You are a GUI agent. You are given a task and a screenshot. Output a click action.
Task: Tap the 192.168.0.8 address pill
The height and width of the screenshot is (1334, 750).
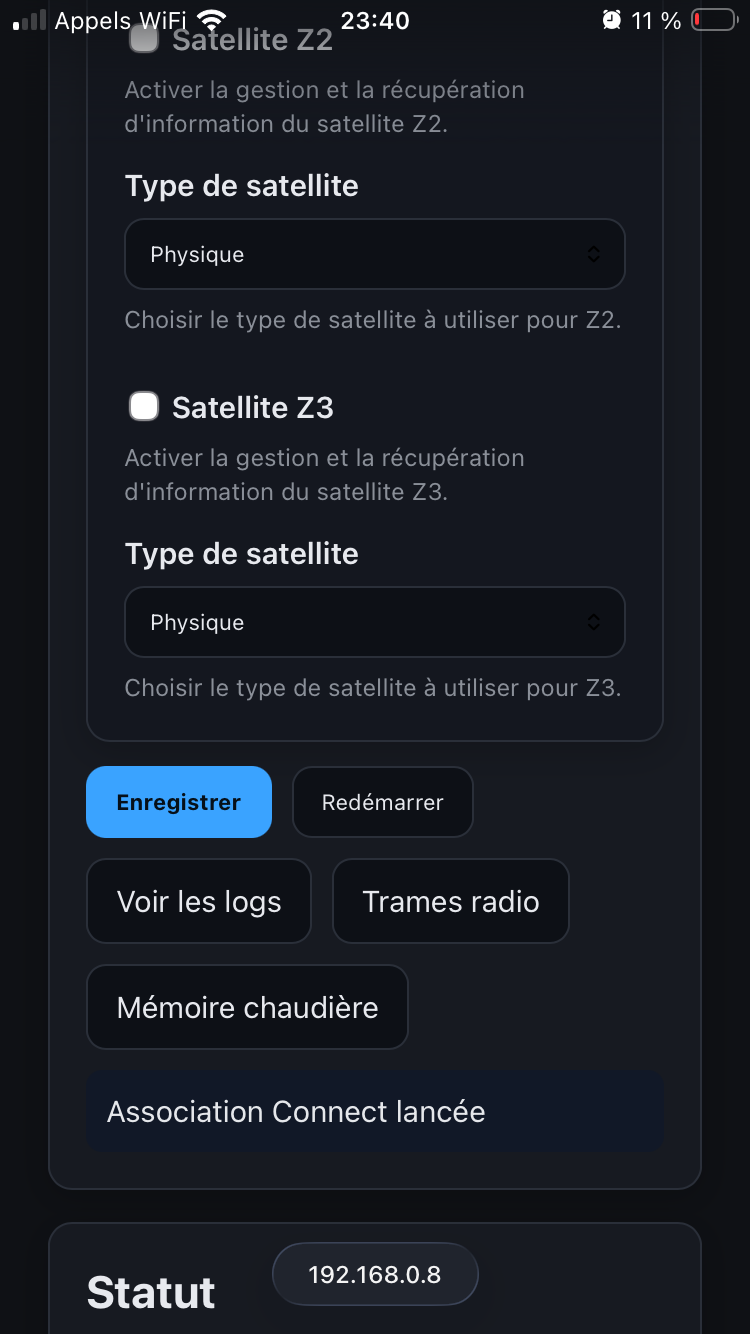pyautogui.click(x=375, y=1274)
